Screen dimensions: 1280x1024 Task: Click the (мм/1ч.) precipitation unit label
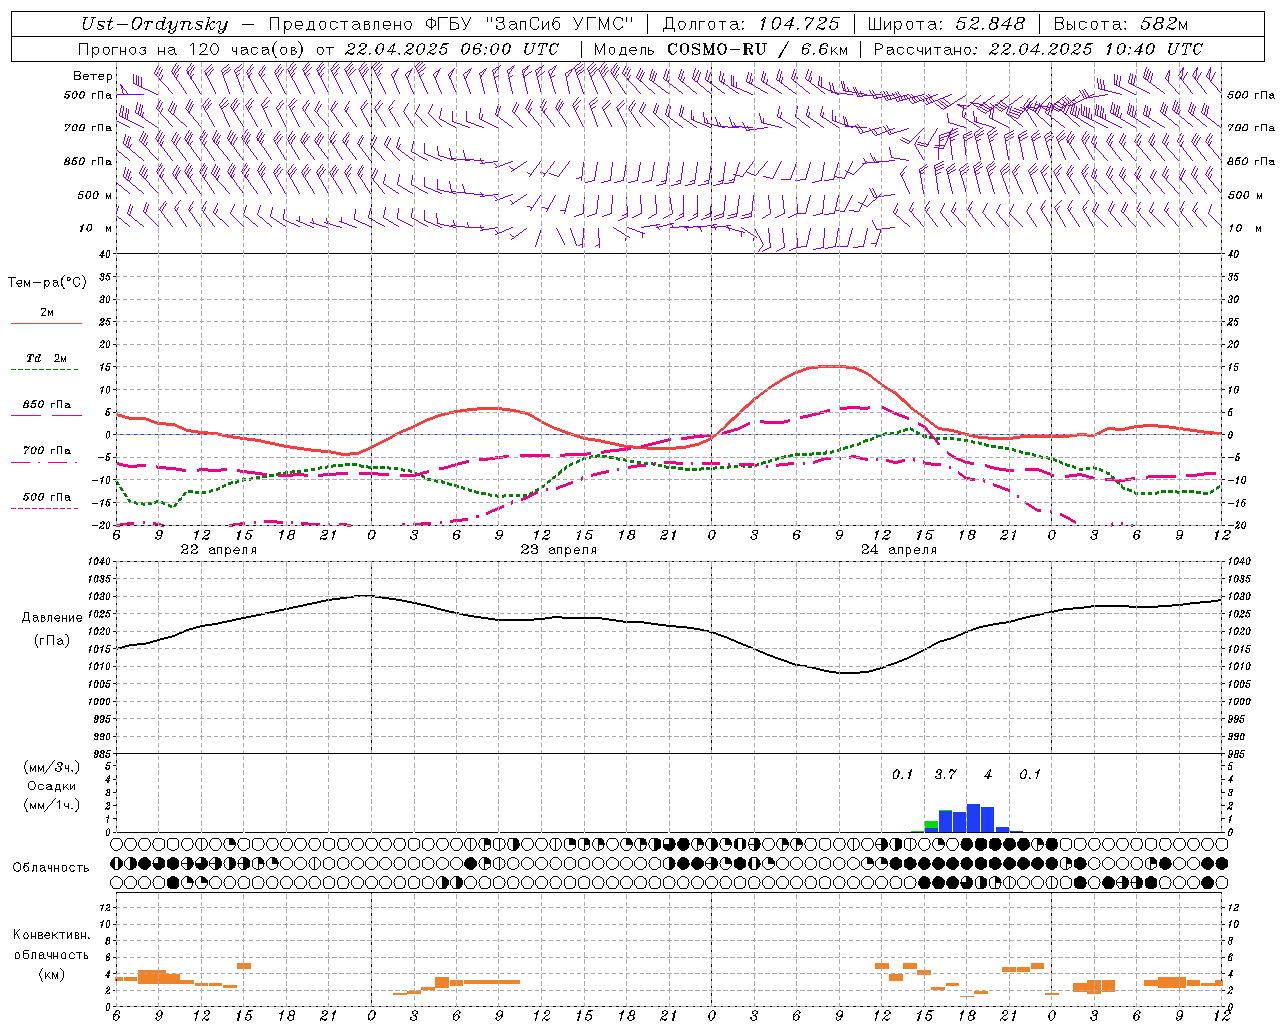point(52,806)
